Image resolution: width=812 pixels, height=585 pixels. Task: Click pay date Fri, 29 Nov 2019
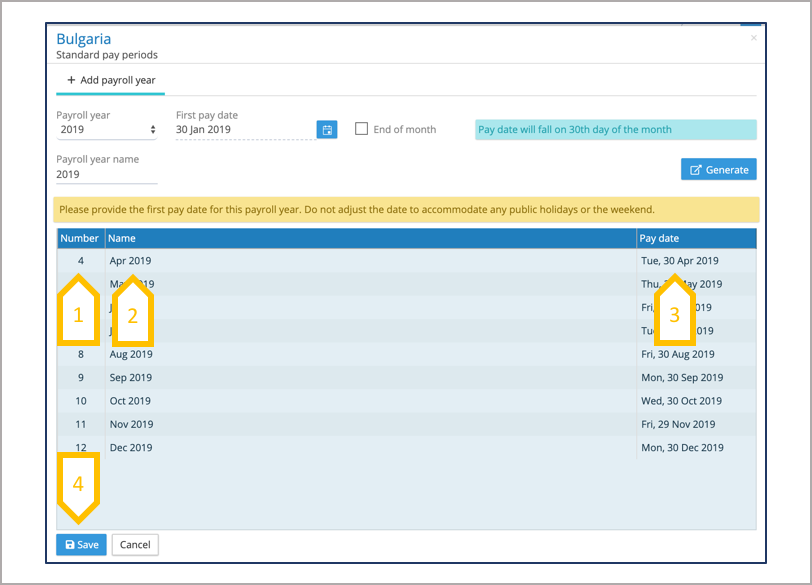680,425
